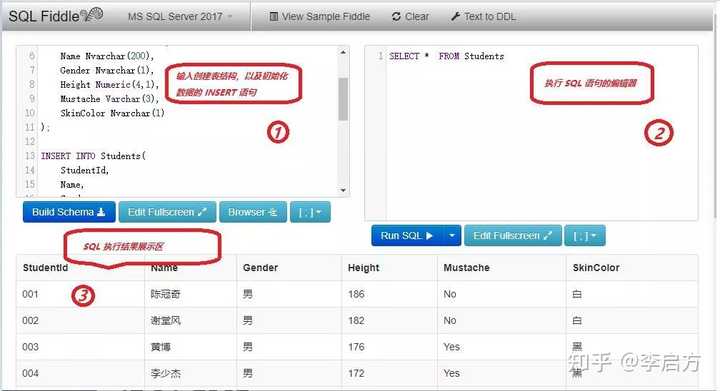Screen dimensions: 720x391
Task: Click schema editor scrollbar up arrow
Action: click(x=343, y=52)
